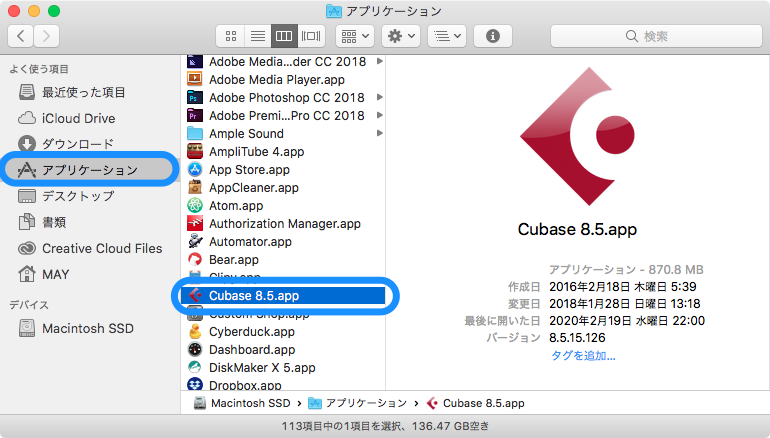
Task: Switch to list view
Action: pyautogui.click(x=258, y=36)
